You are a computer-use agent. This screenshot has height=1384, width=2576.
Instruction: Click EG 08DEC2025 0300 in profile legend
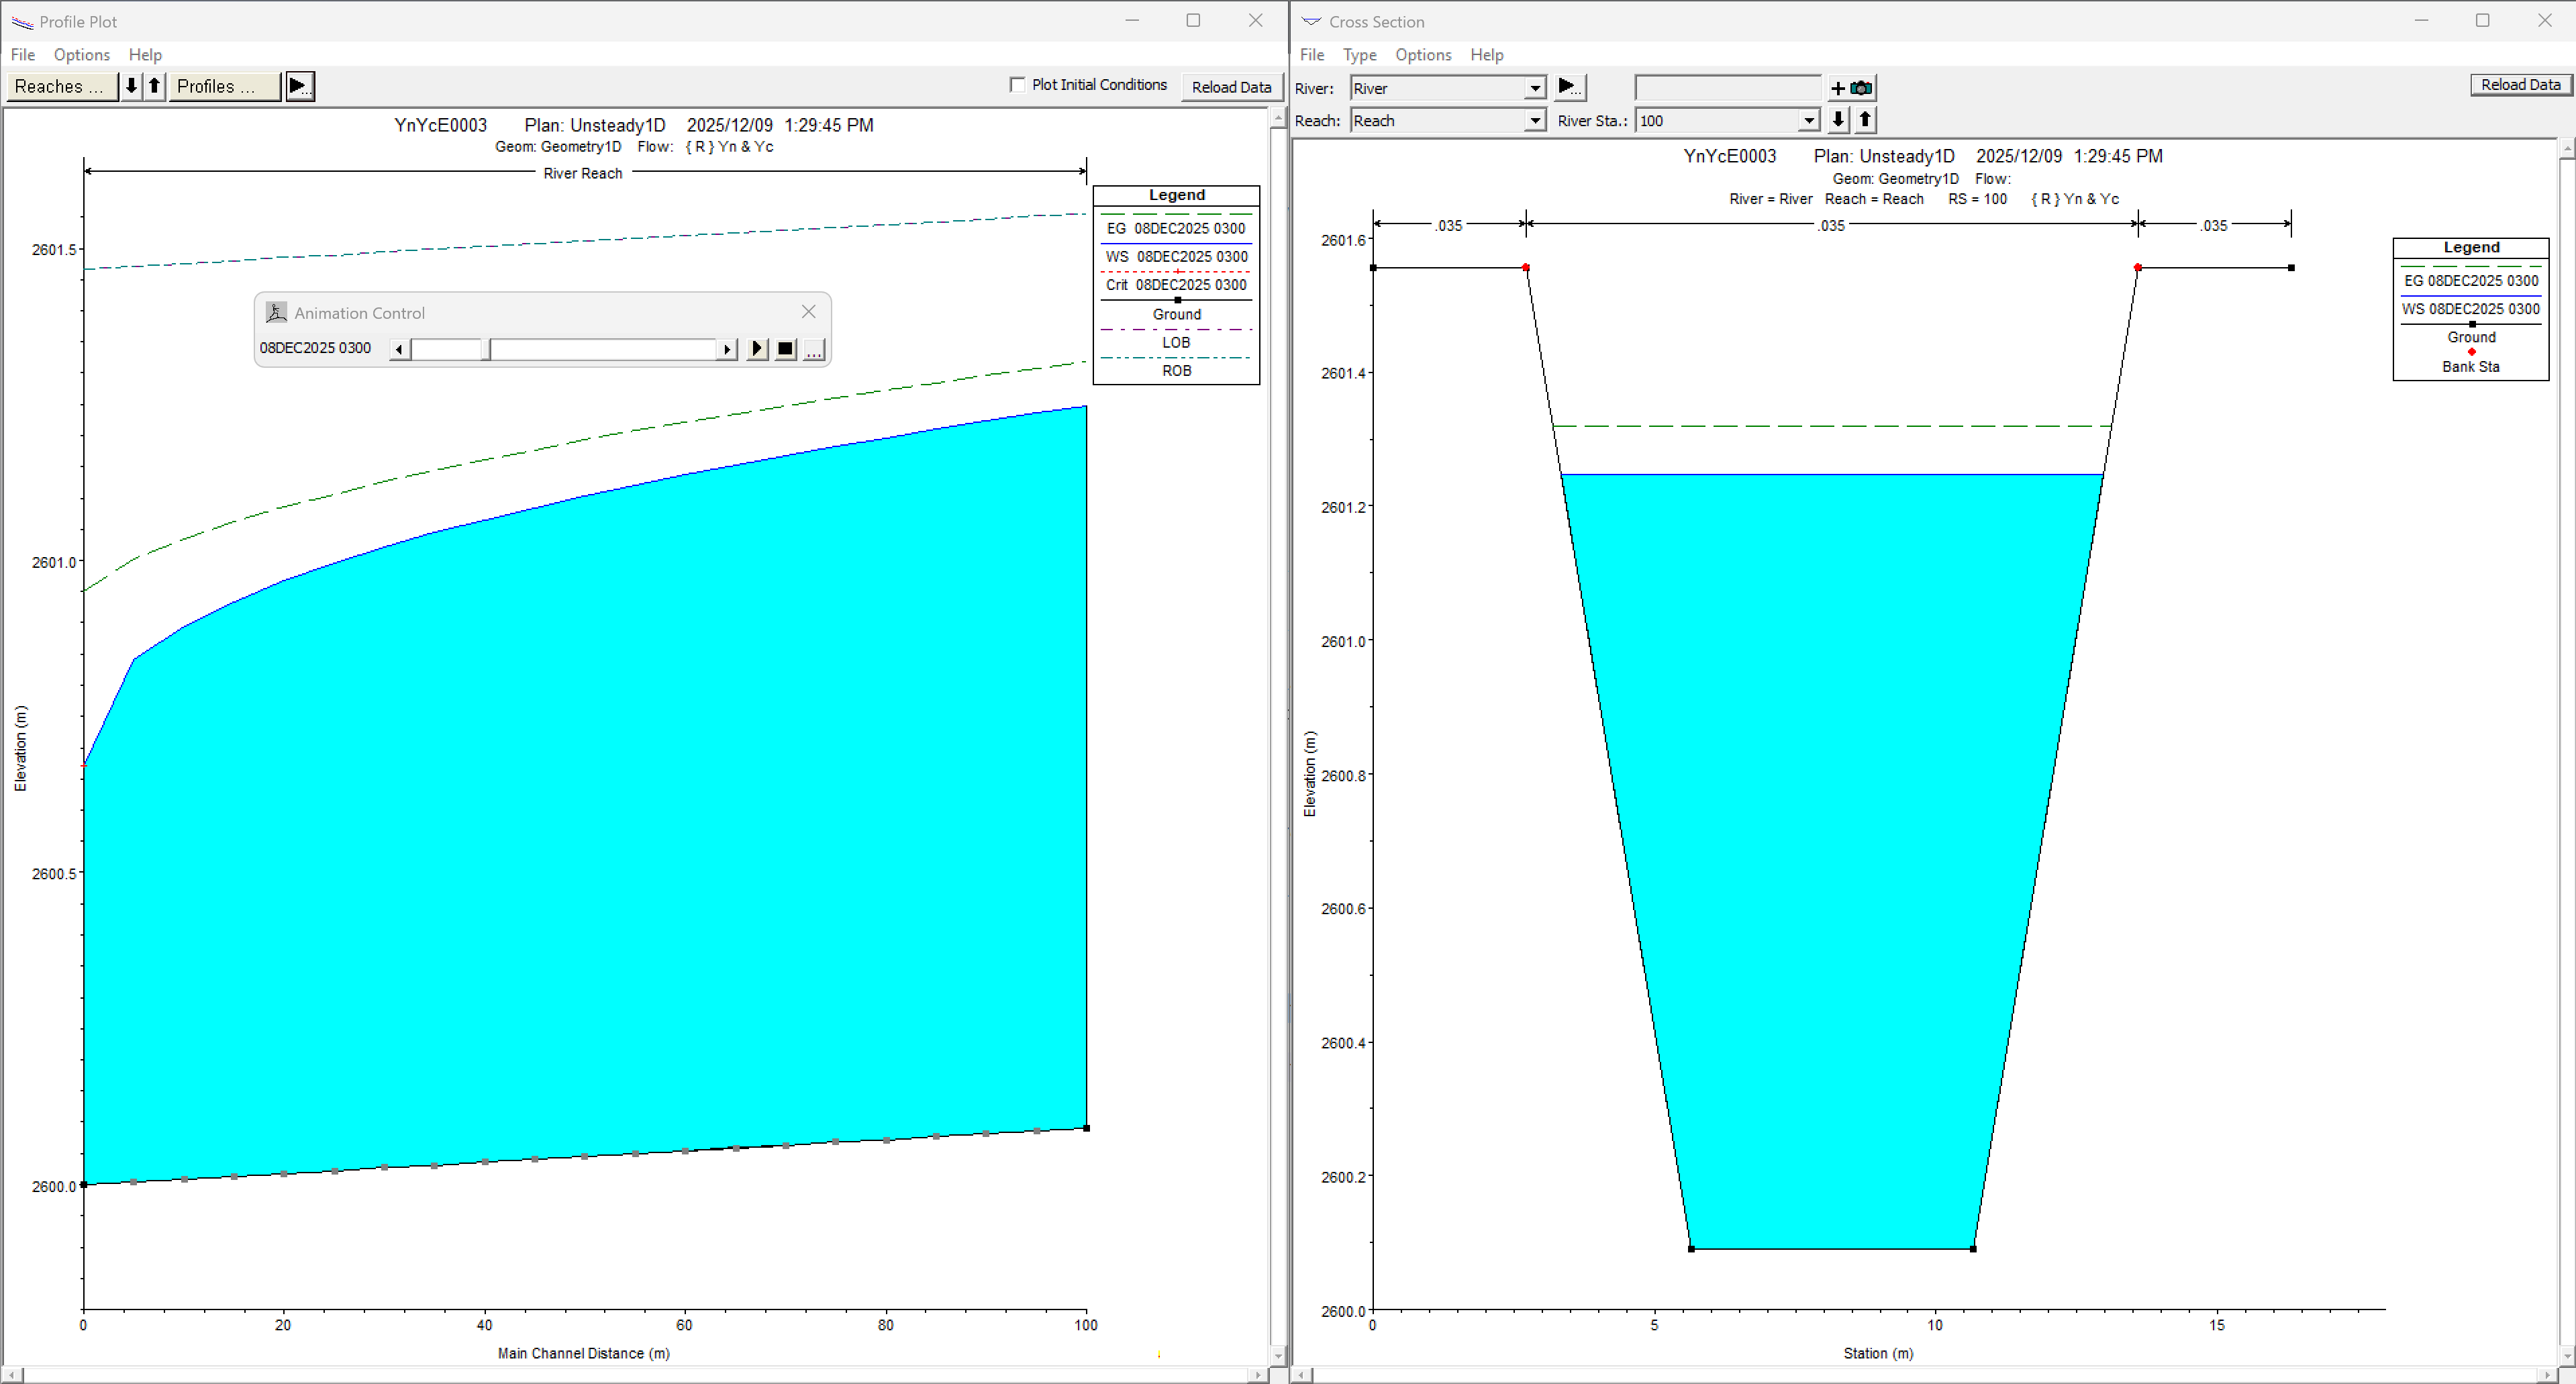point(1176,228)
